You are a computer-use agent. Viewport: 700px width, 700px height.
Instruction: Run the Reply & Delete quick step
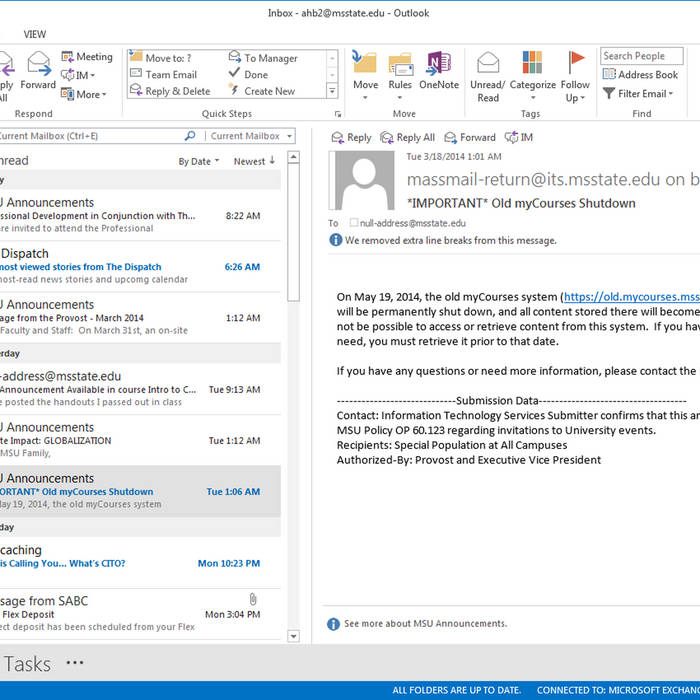pos(170,91)
